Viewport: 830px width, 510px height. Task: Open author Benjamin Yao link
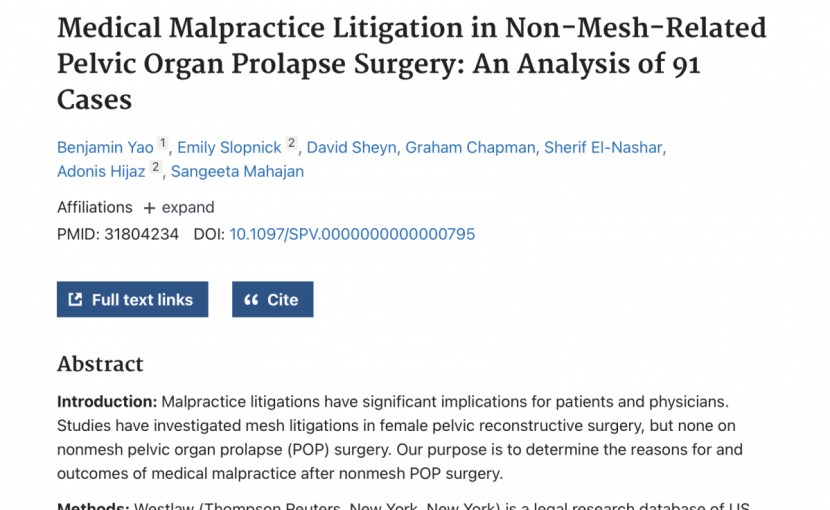tap(105, 147)
